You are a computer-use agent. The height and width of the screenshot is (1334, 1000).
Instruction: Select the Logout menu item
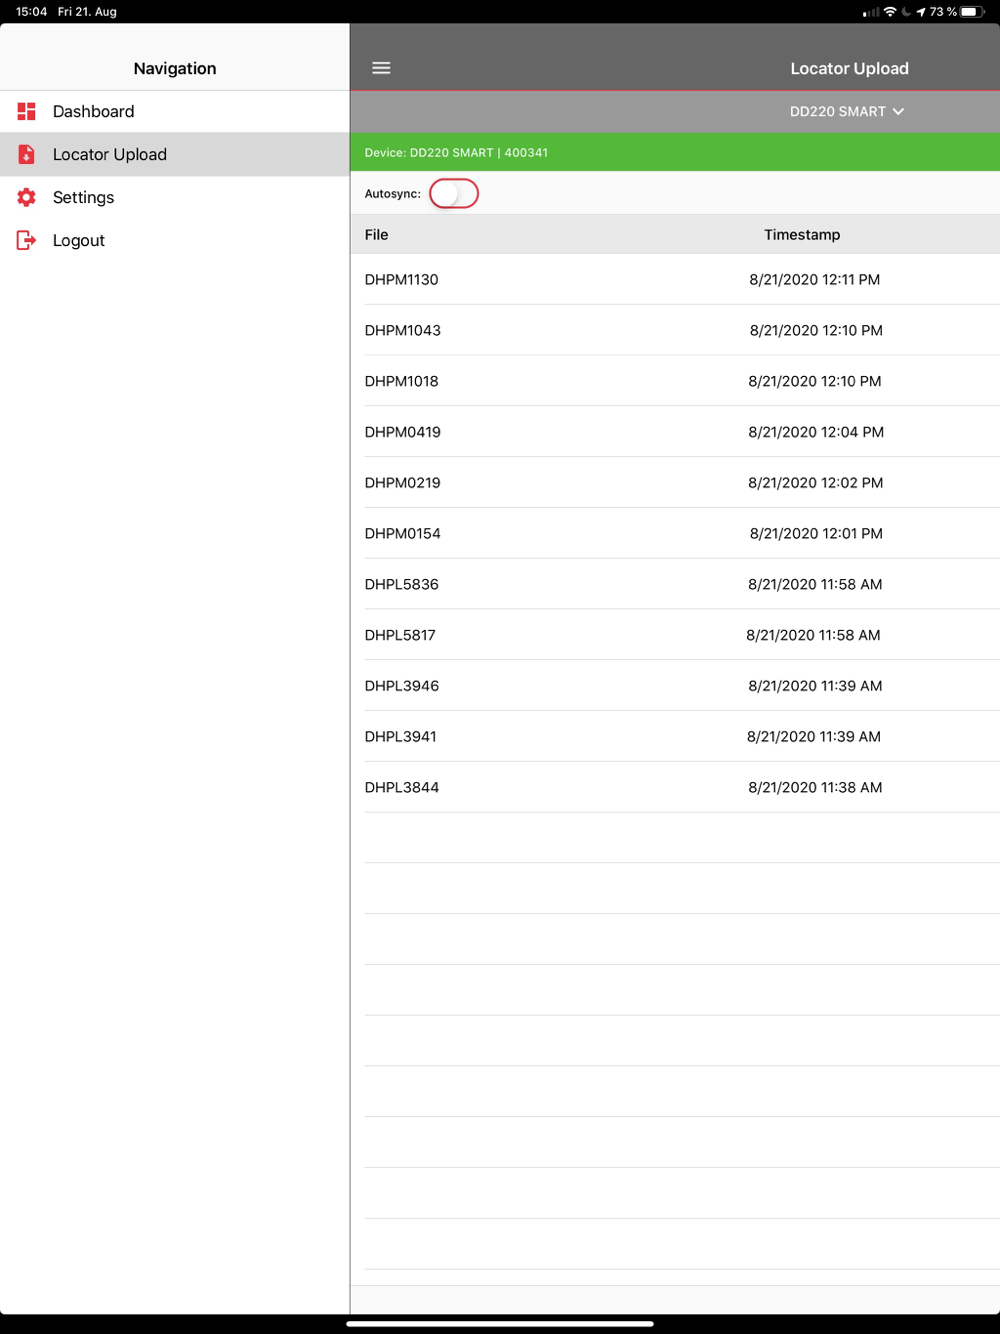[x=175, y=240]
